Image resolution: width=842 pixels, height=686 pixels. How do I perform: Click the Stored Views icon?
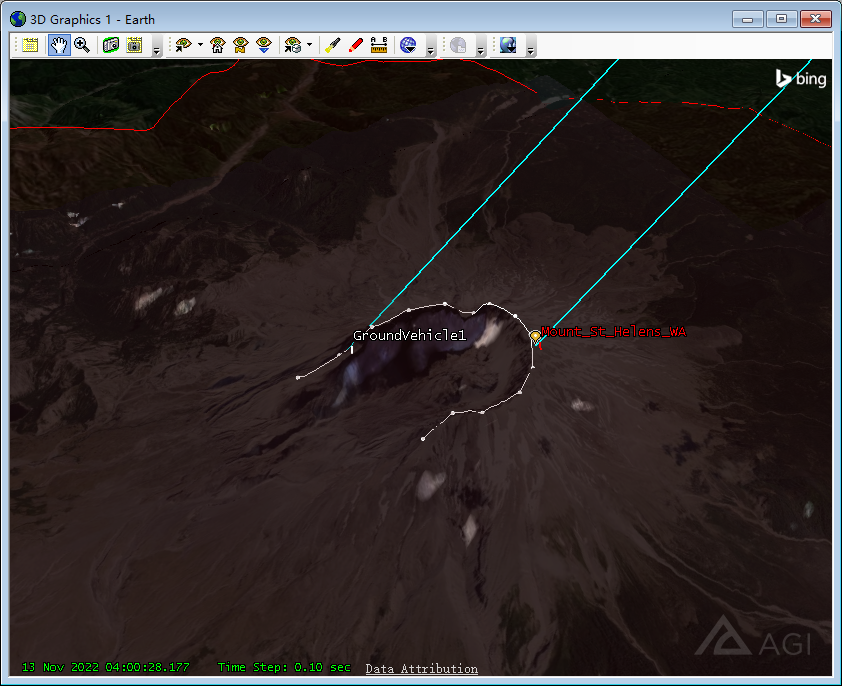click(292, 45)
